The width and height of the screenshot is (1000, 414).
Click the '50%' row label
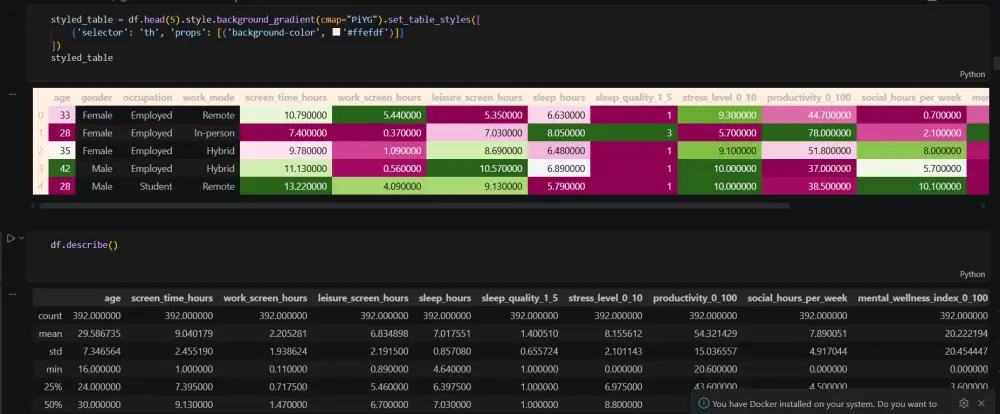54,404
